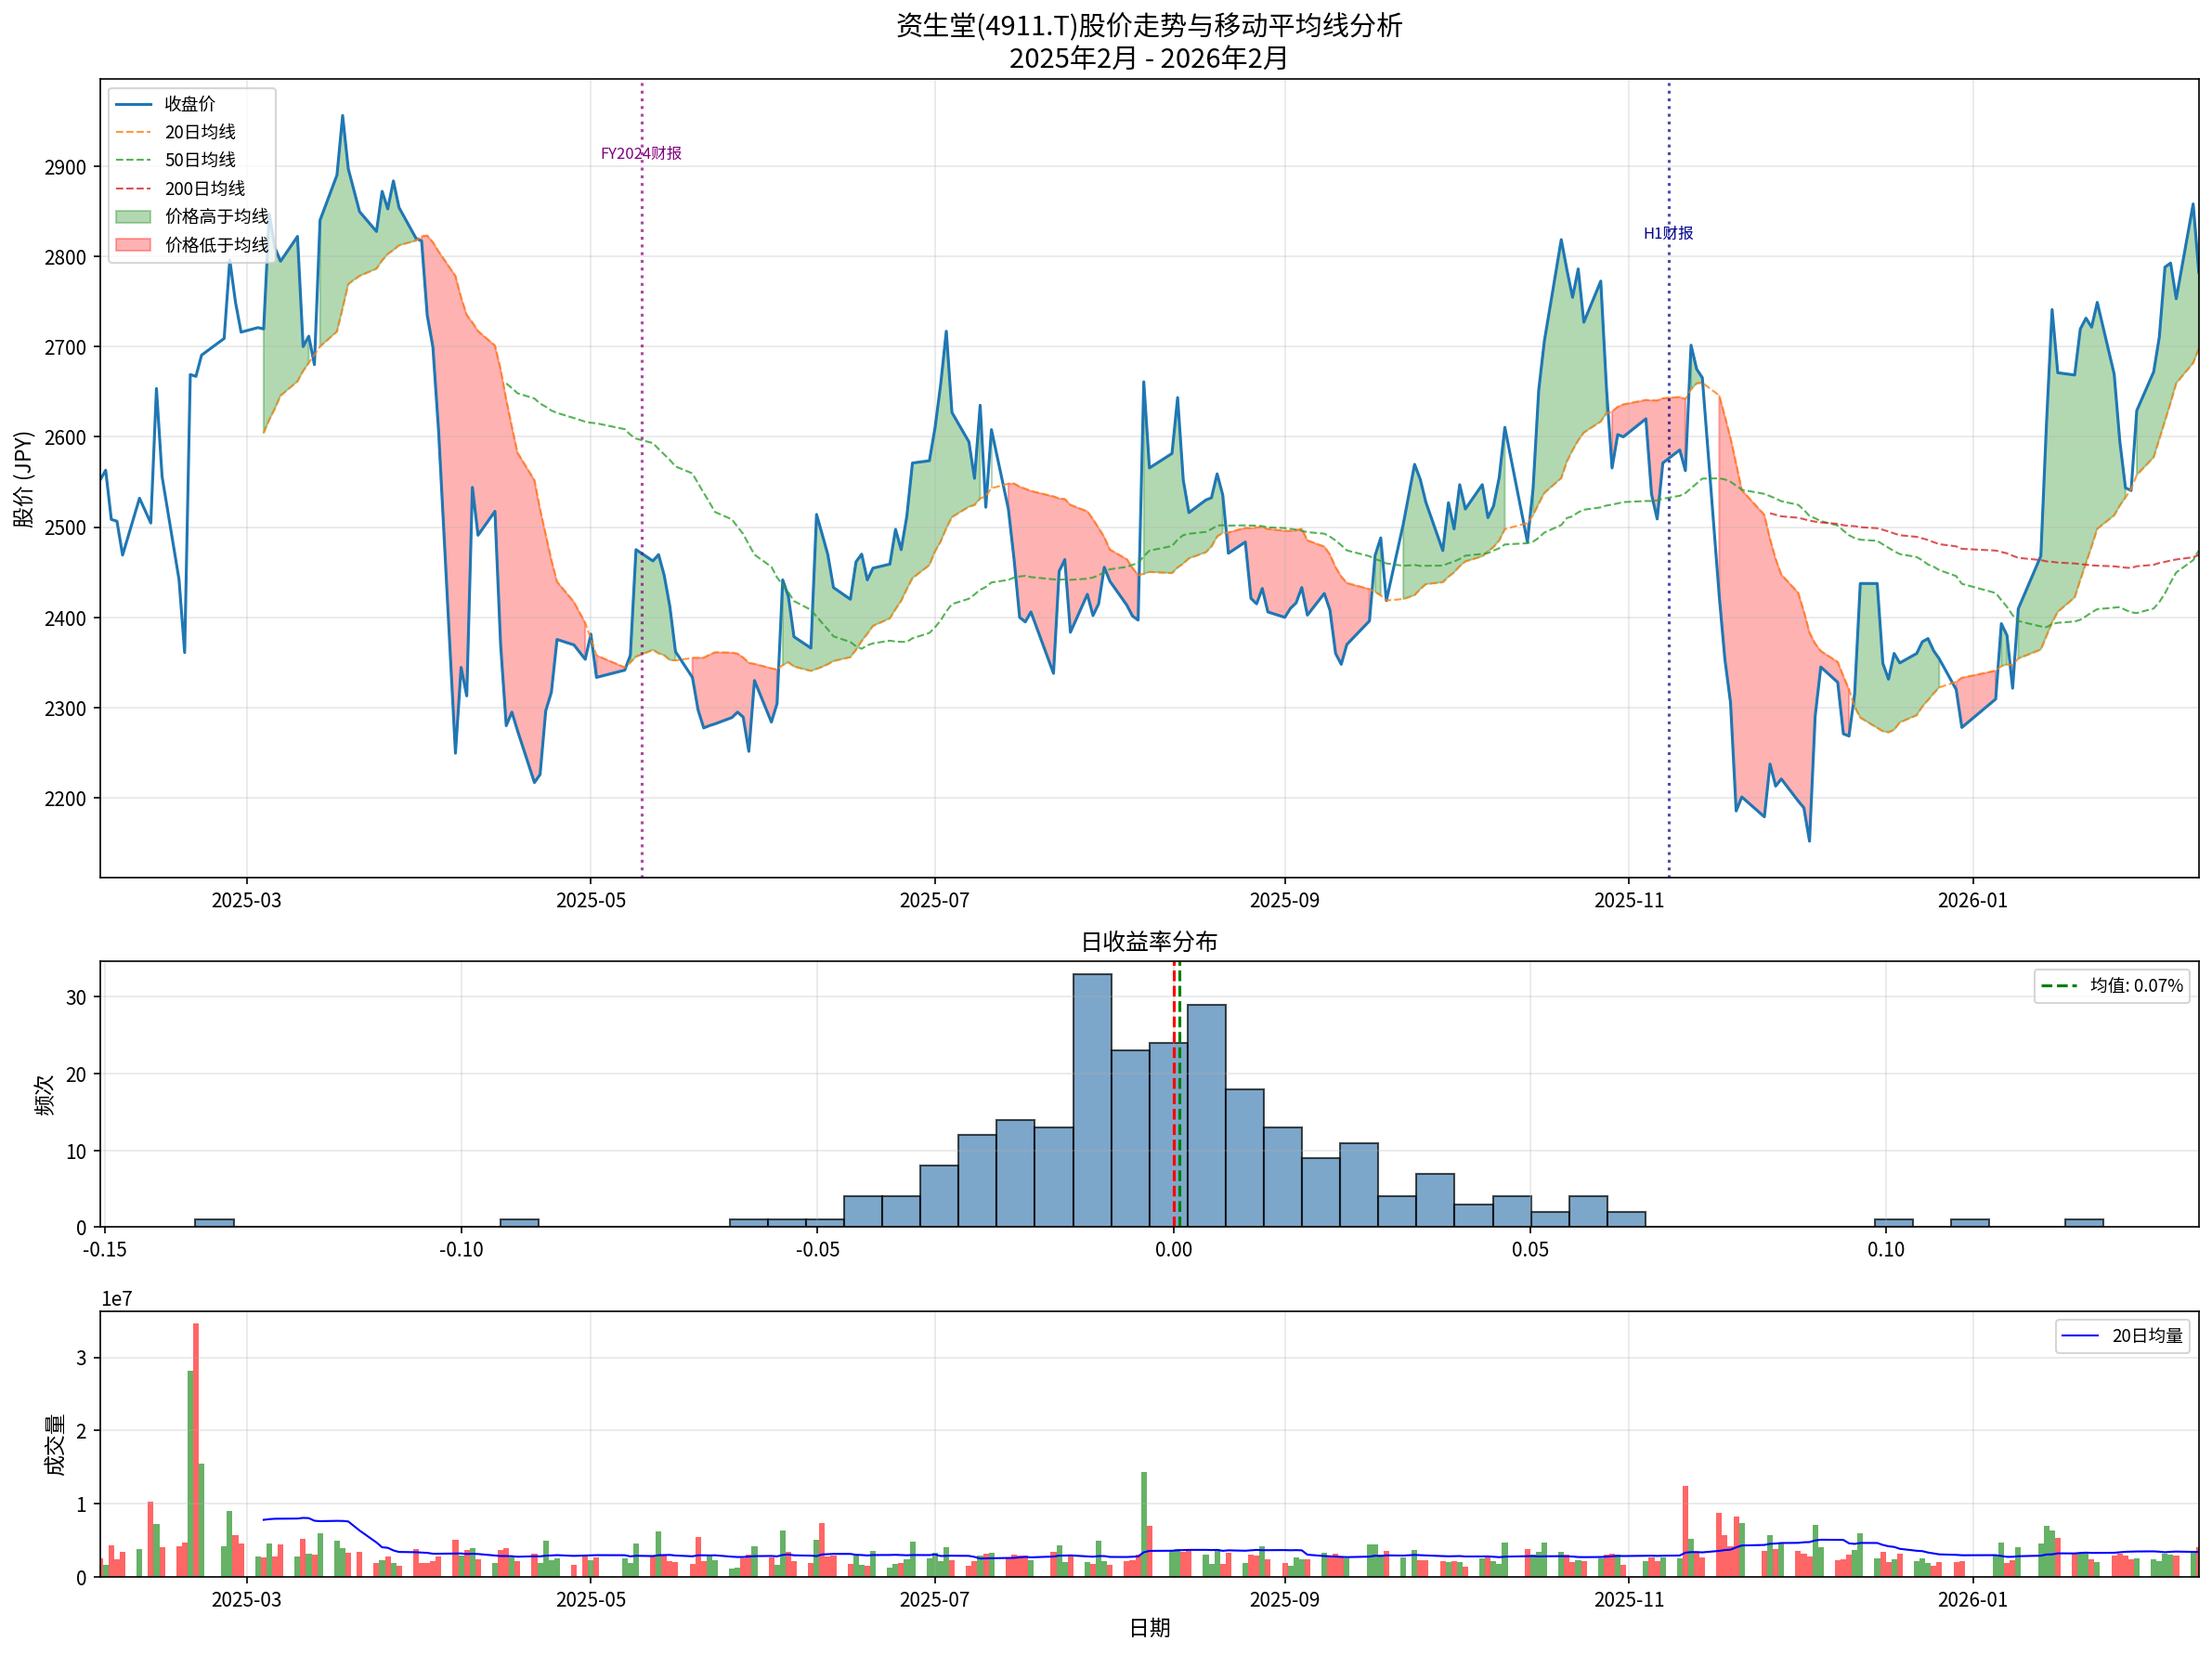Click the 2025-07 tick on price chart
Screen dimensions: 2212x1654
coord(934,901)
